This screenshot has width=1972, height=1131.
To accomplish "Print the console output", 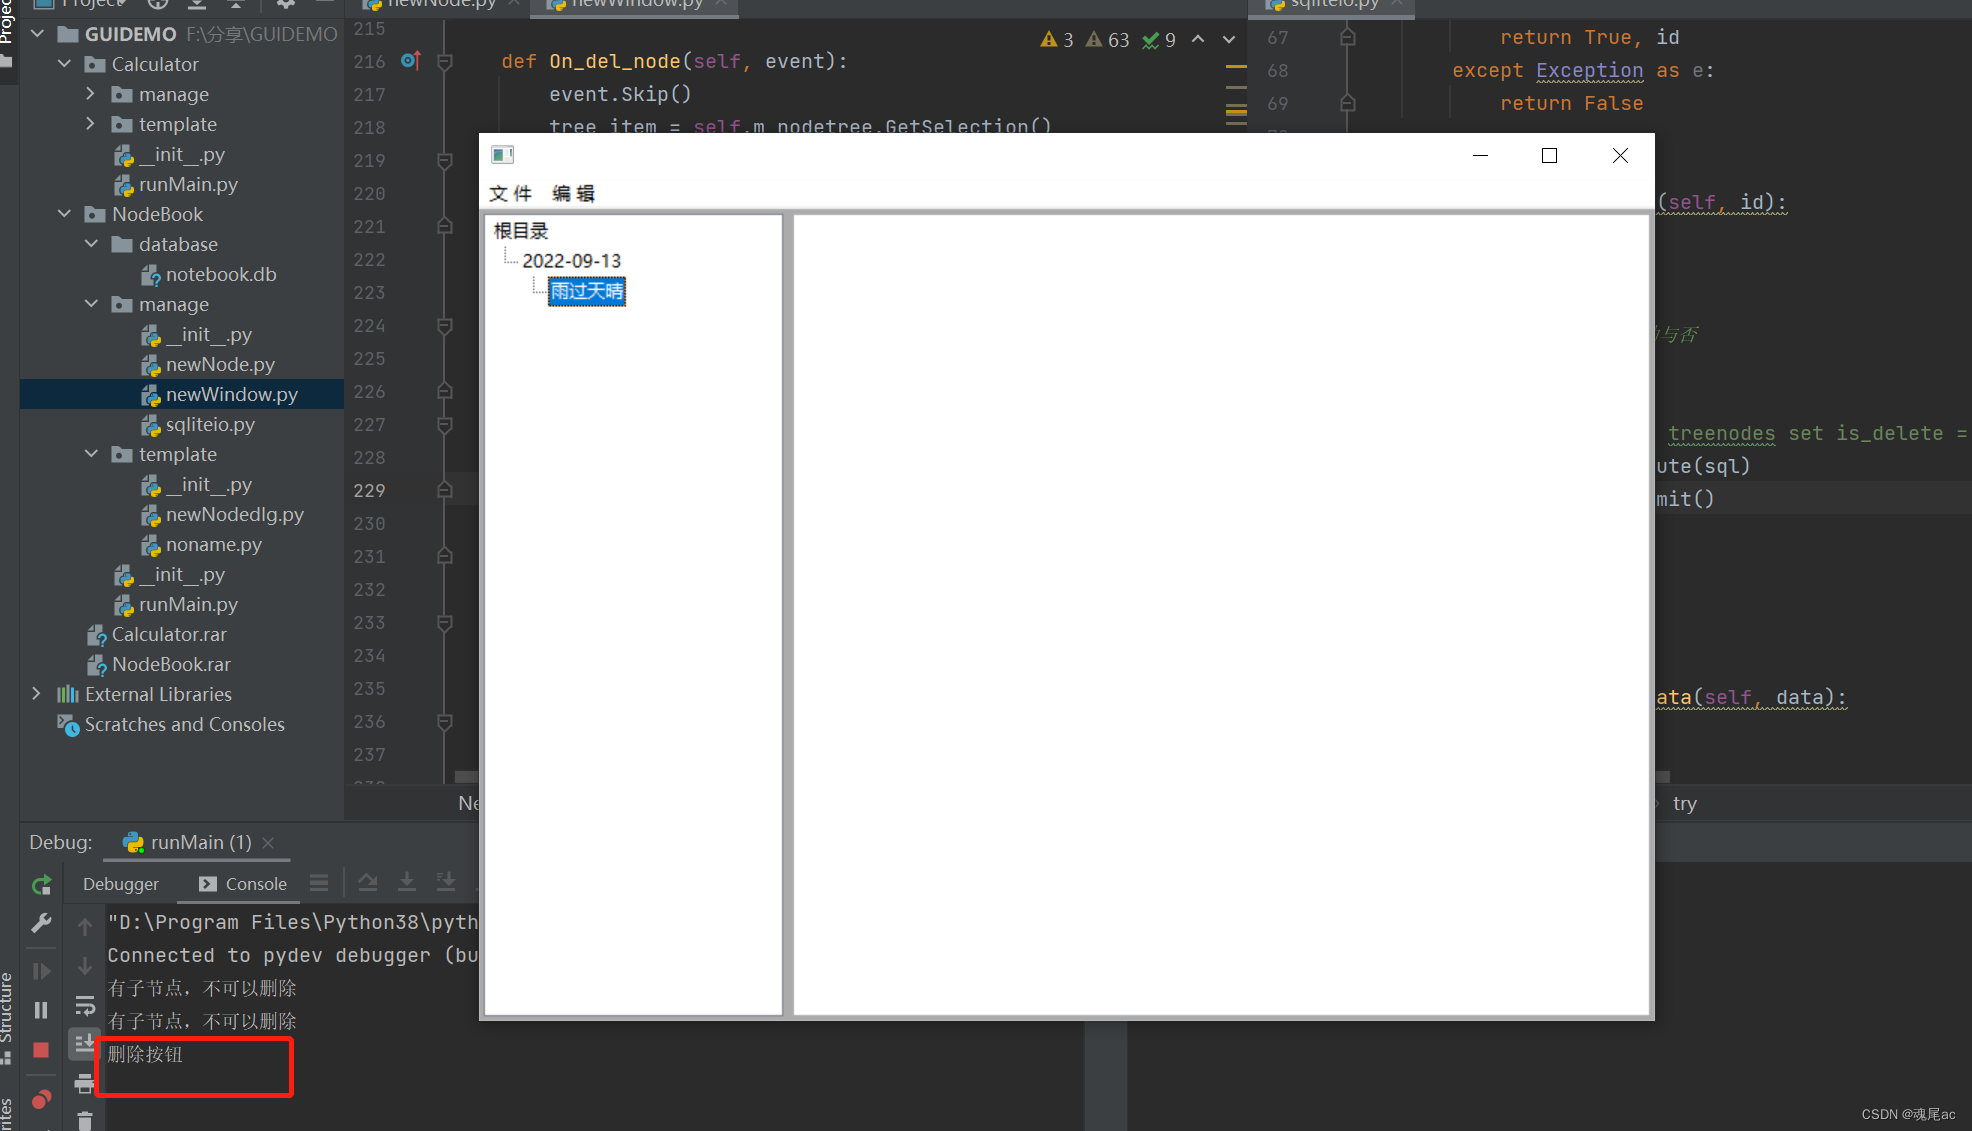I will tap(85, 1083).
